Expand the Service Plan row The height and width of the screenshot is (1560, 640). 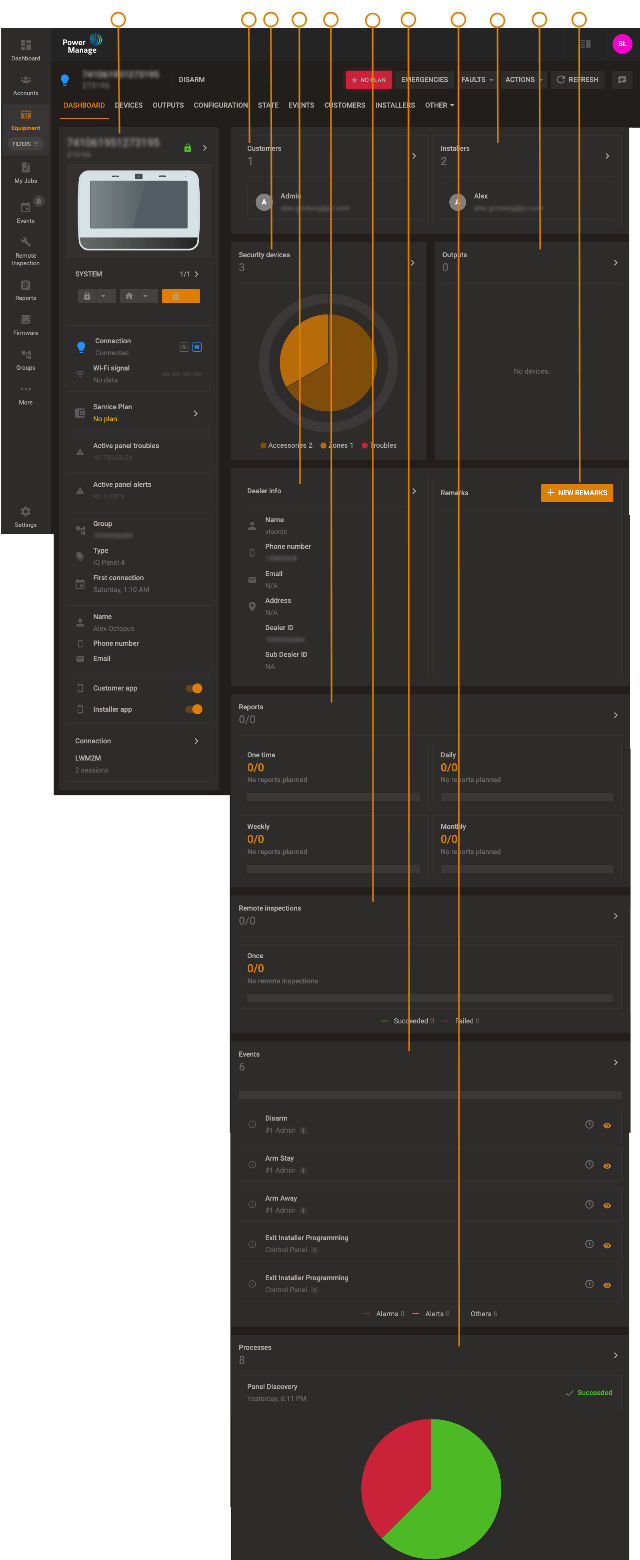(x=140, y=413)
